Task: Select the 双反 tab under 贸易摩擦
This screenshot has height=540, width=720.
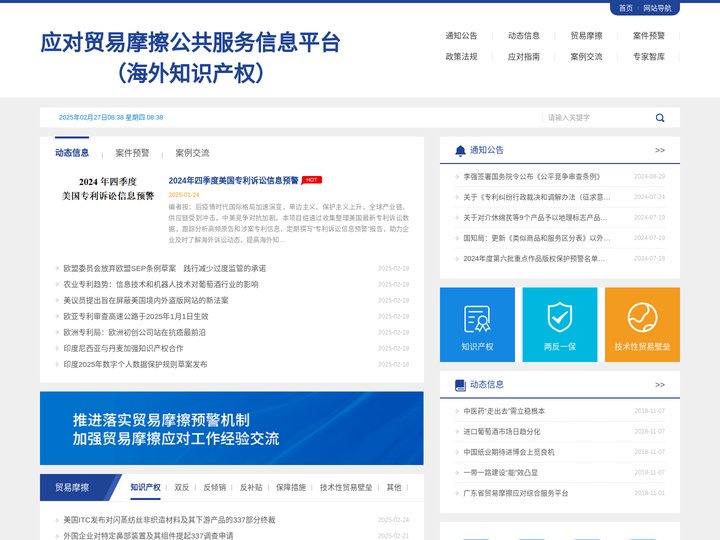Action: pos(181,488)
